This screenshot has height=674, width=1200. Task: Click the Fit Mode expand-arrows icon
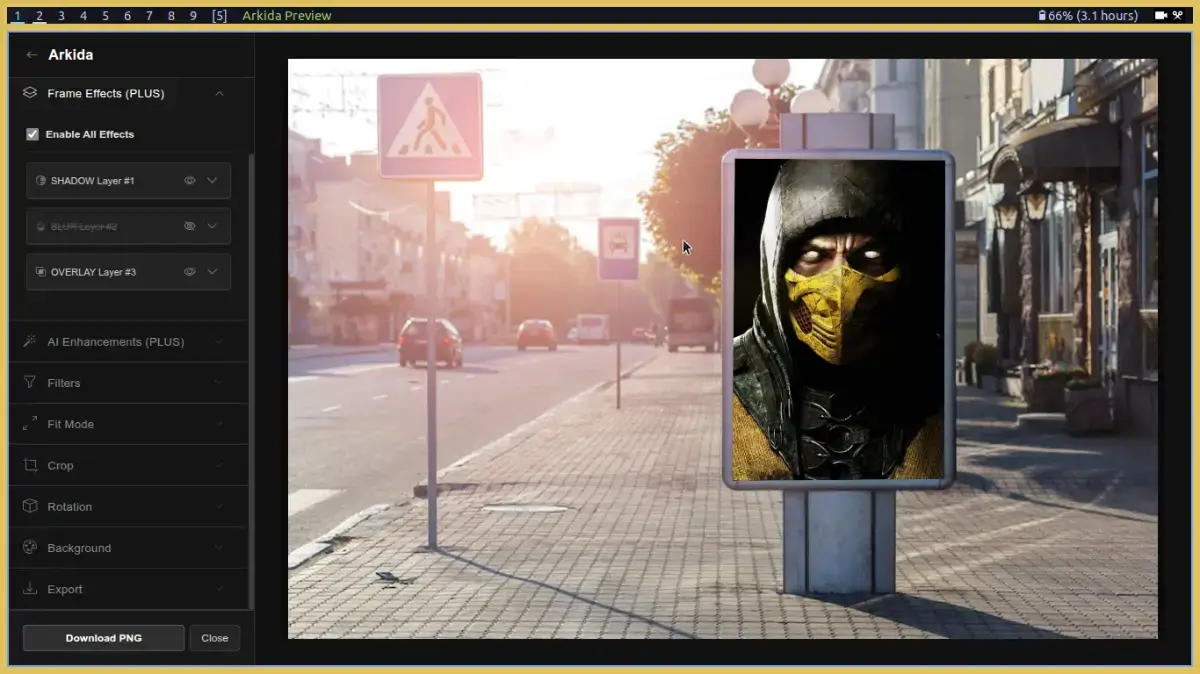(30, 424)
